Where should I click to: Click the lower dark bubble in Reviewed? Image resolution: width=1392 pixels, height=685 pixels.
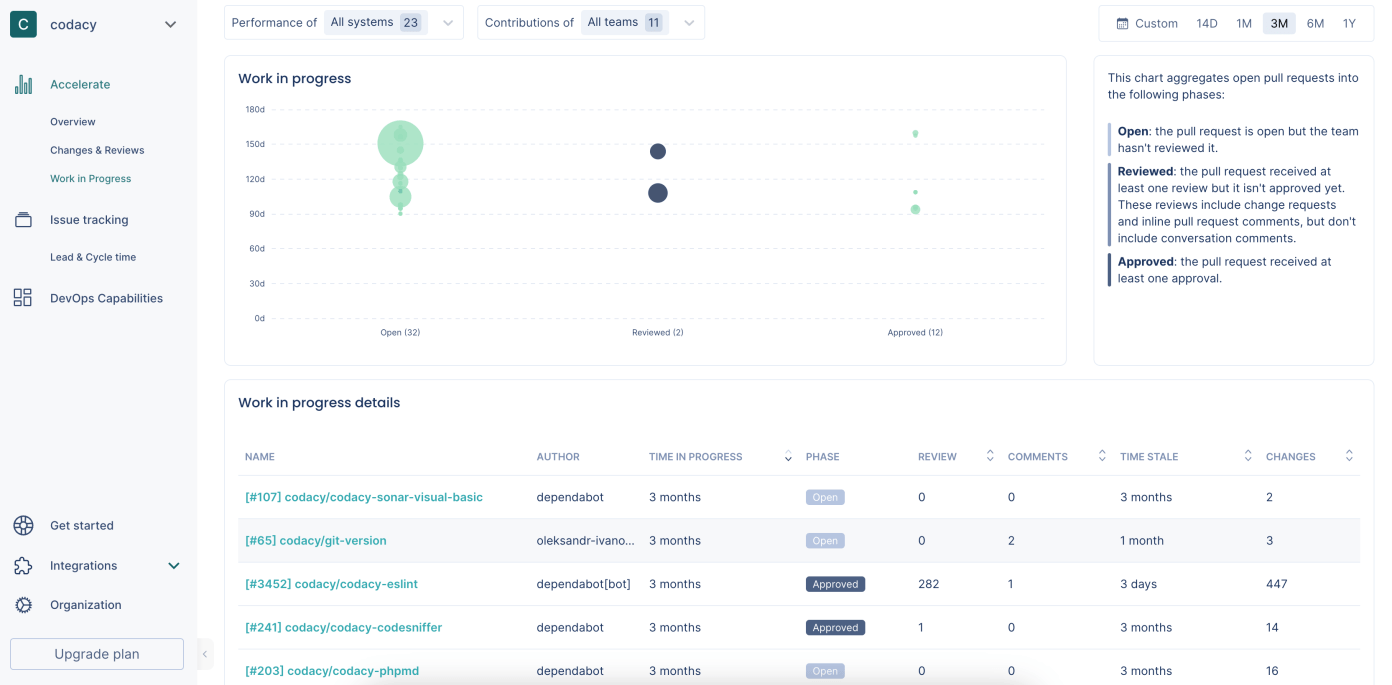pyautogui.click(x=658, y=193)
